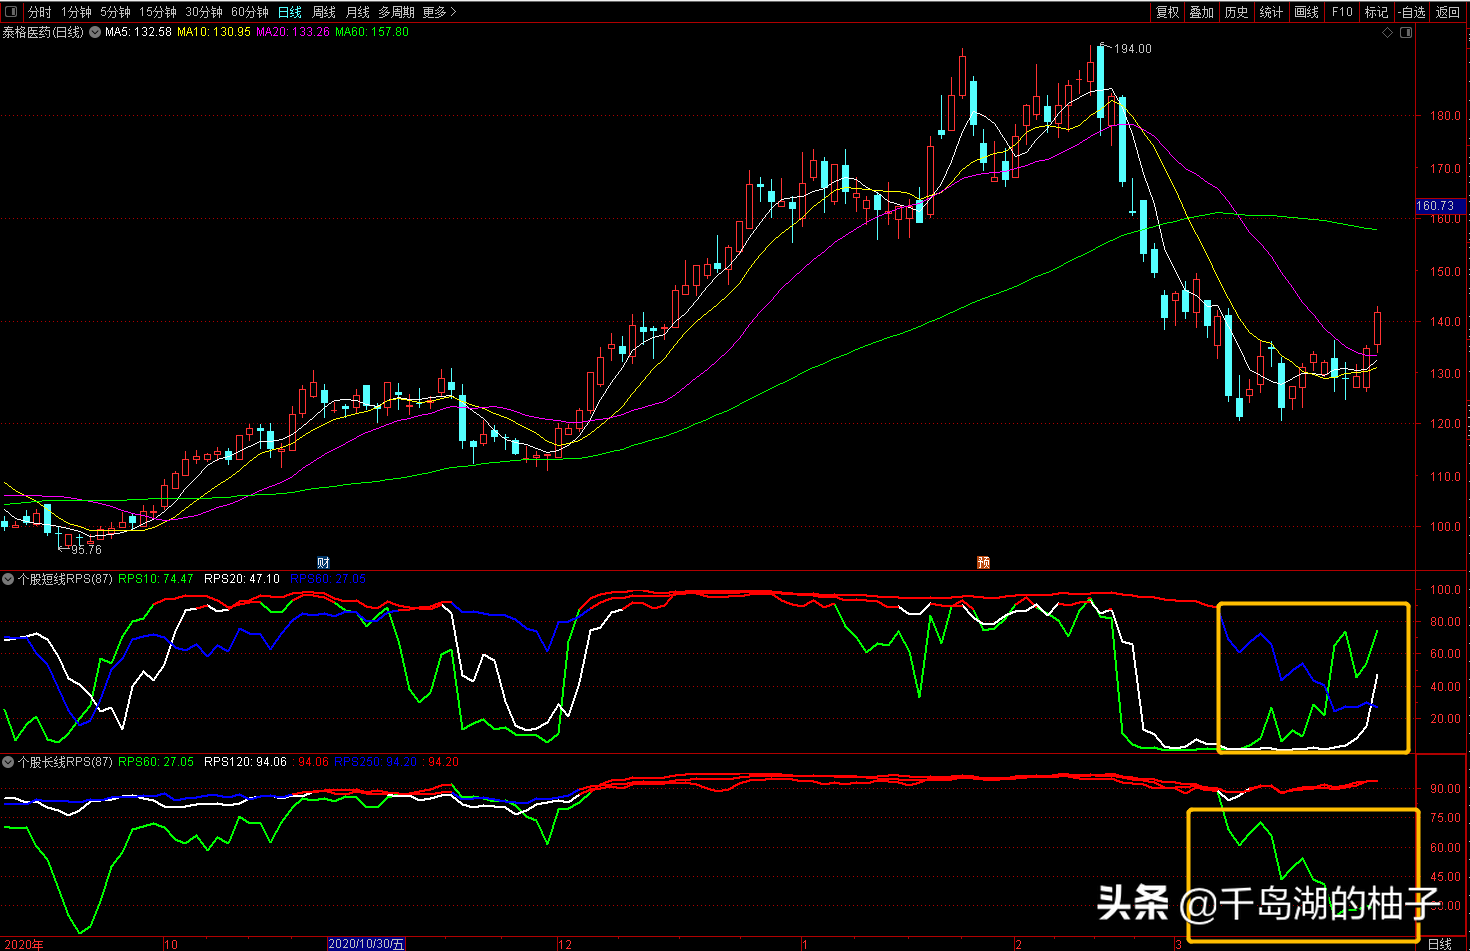Screen dimensions: 1470x951
Task: Click the MA10: 130.95 label
Action: [x=214, y=32]
